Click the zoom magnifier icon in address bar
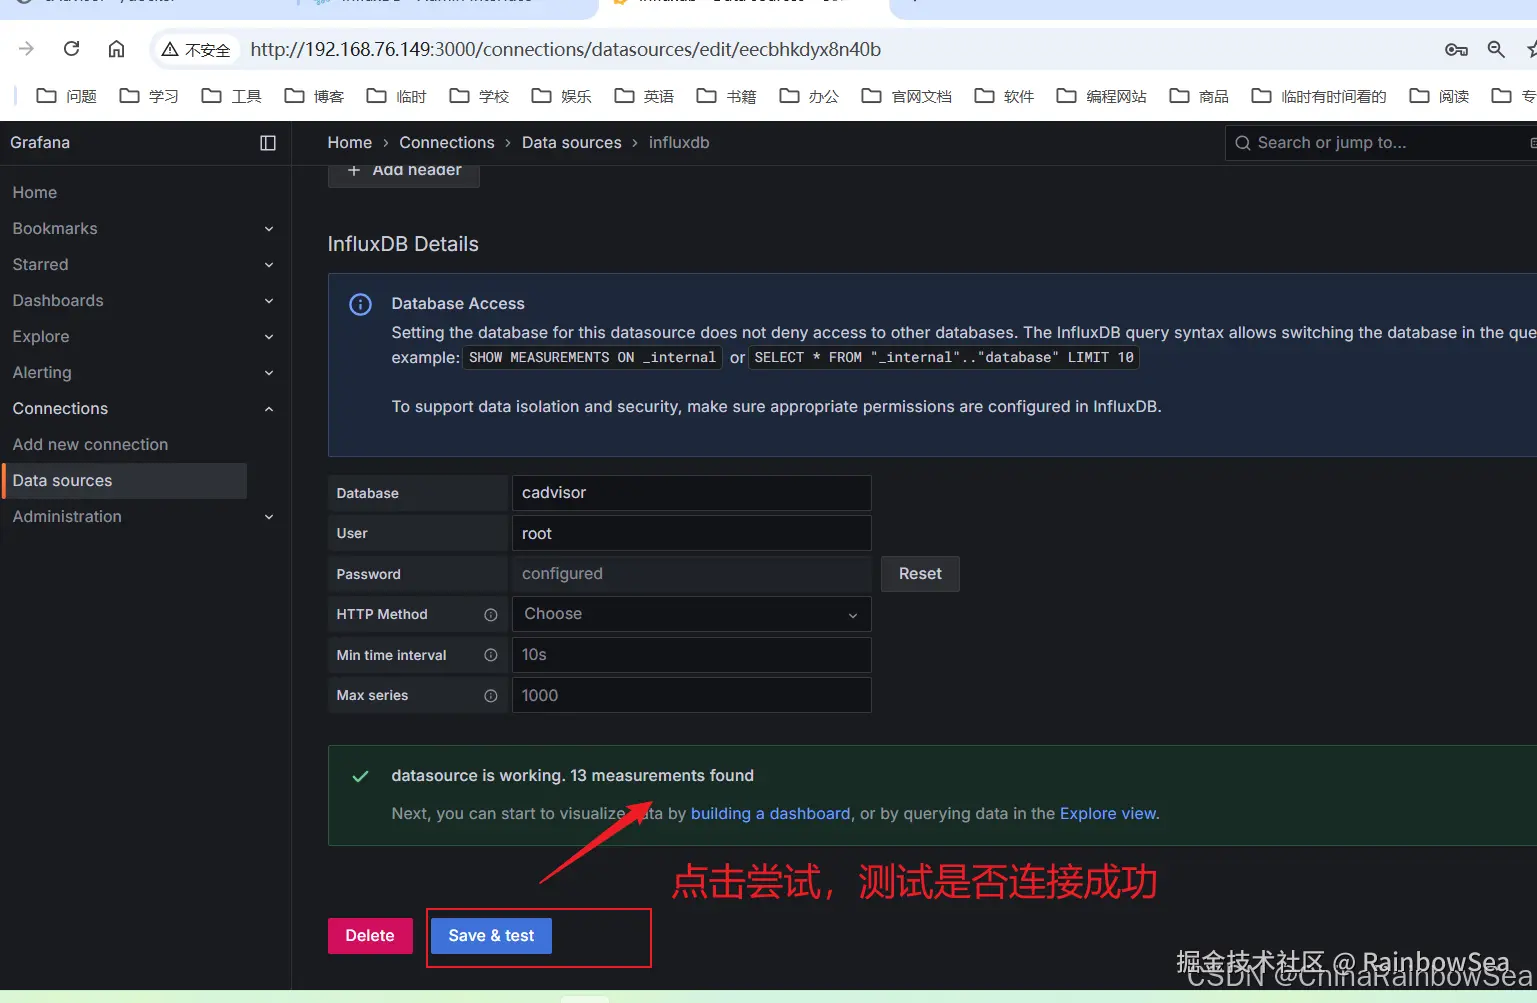Viewport: 1537px width, 1003px height. click(1496, 49)
